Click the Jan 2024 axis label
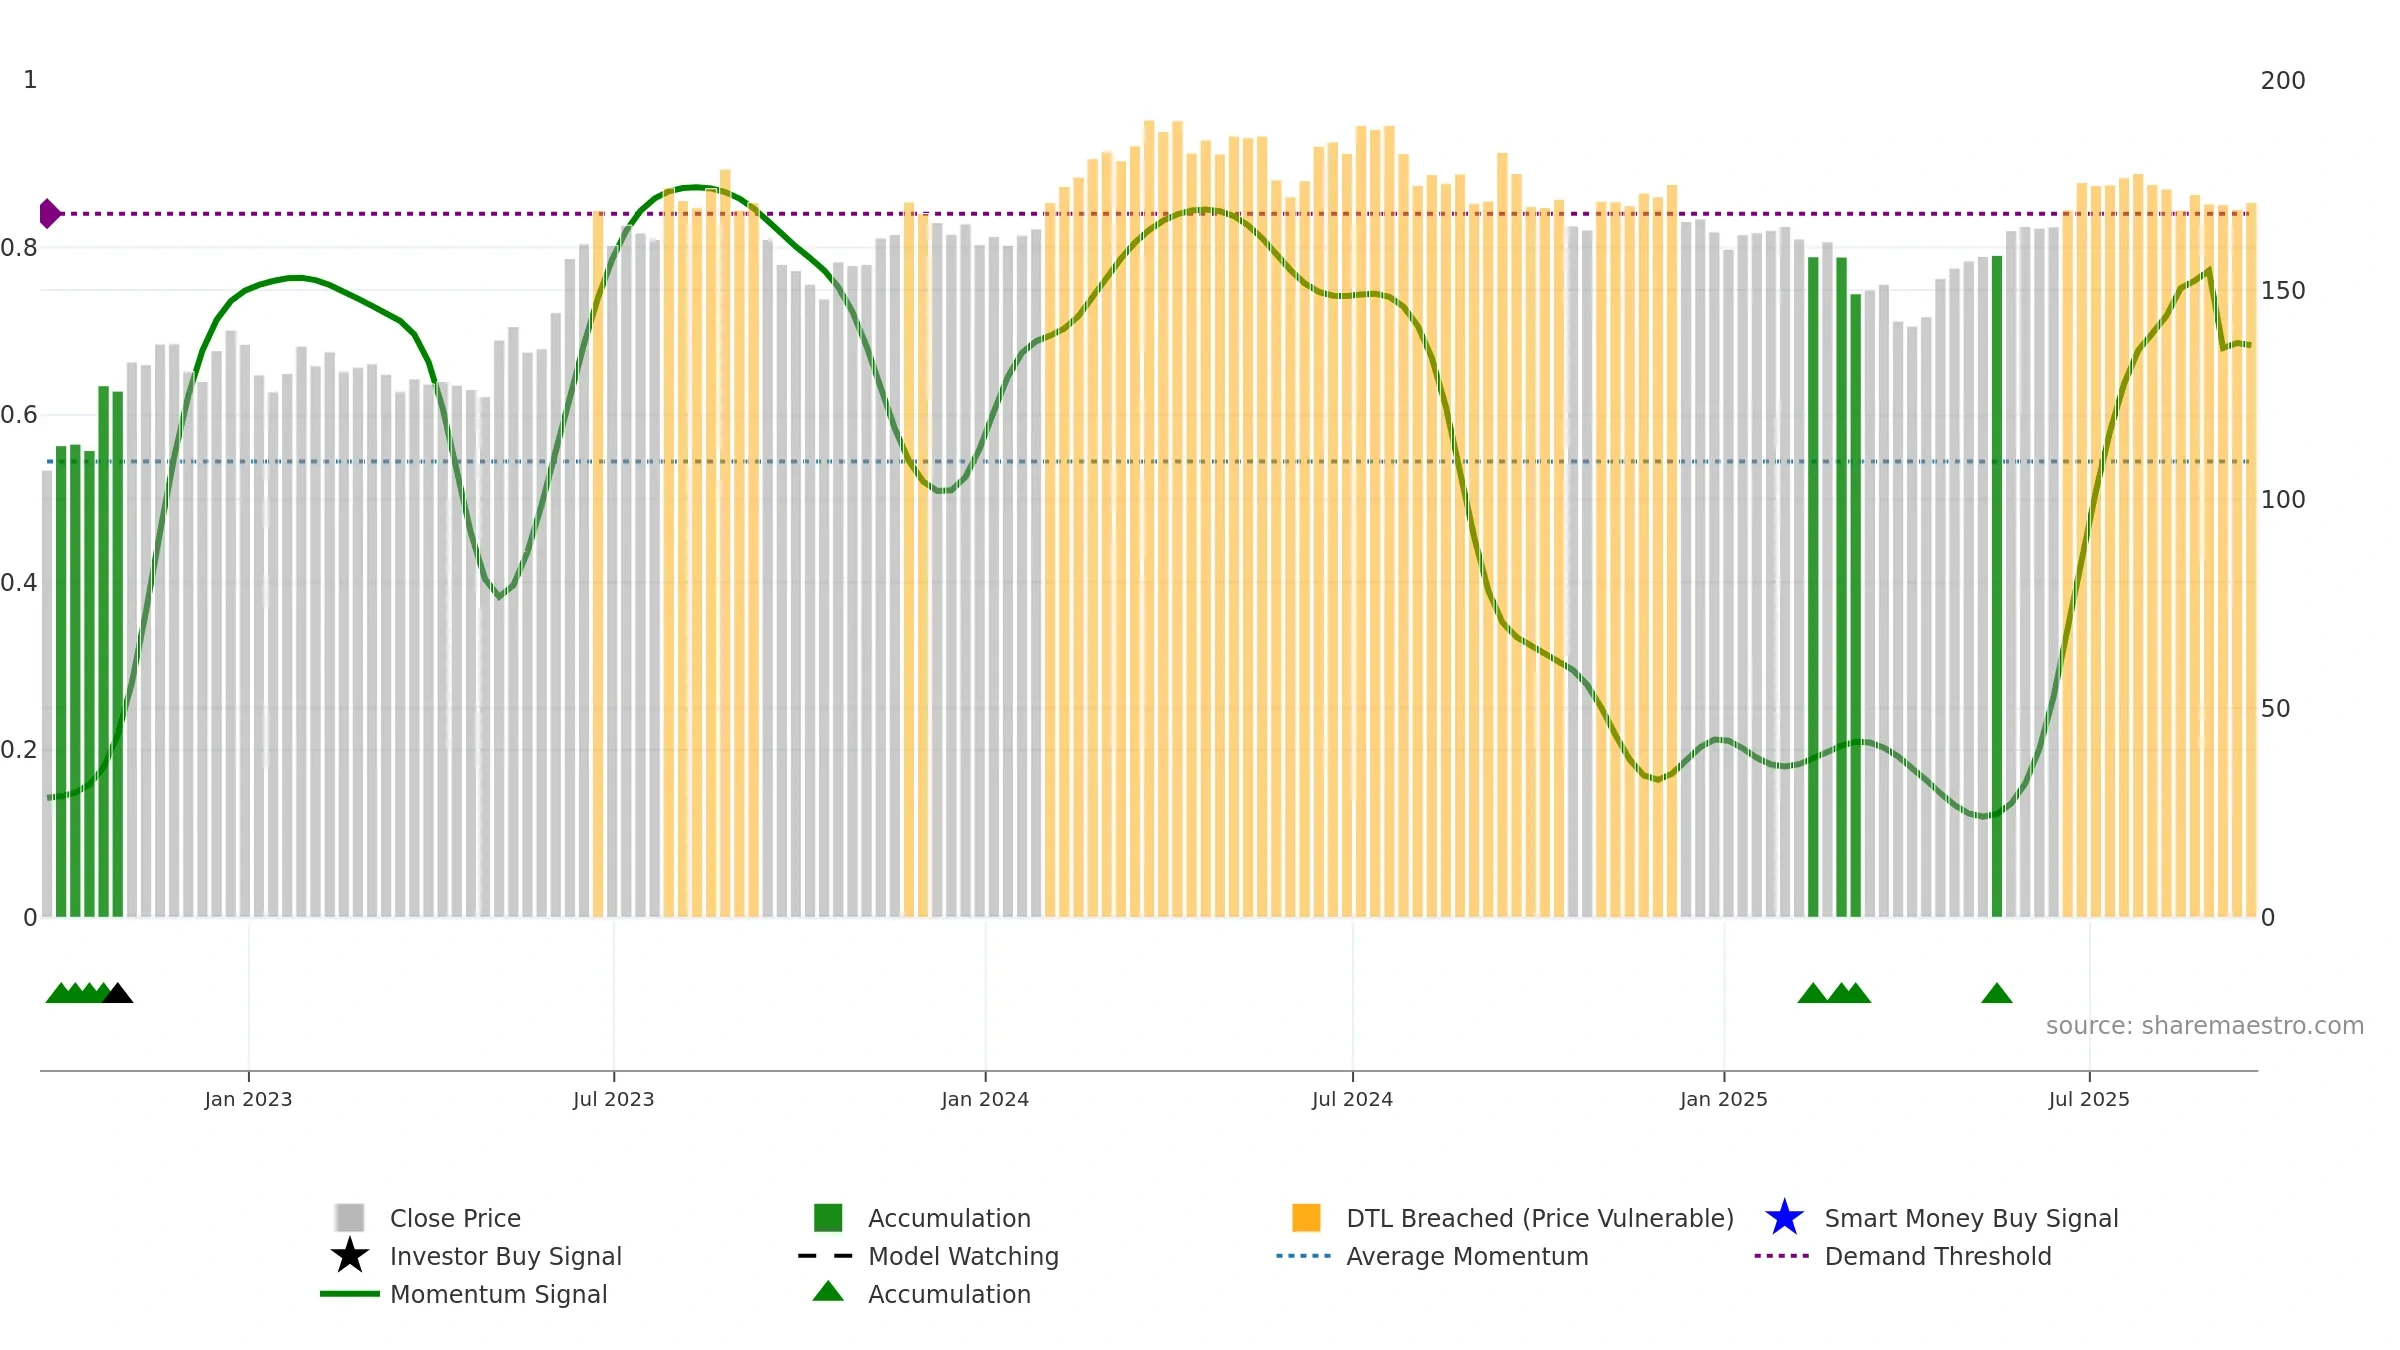 pos(985,1099)
